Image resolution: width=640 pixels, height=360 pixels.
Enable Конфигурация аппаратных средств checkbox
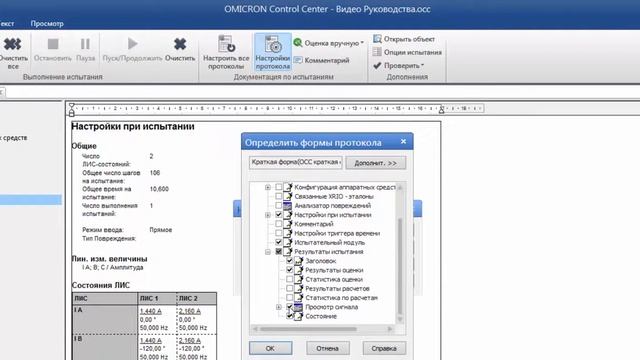[x=279, y=187]
